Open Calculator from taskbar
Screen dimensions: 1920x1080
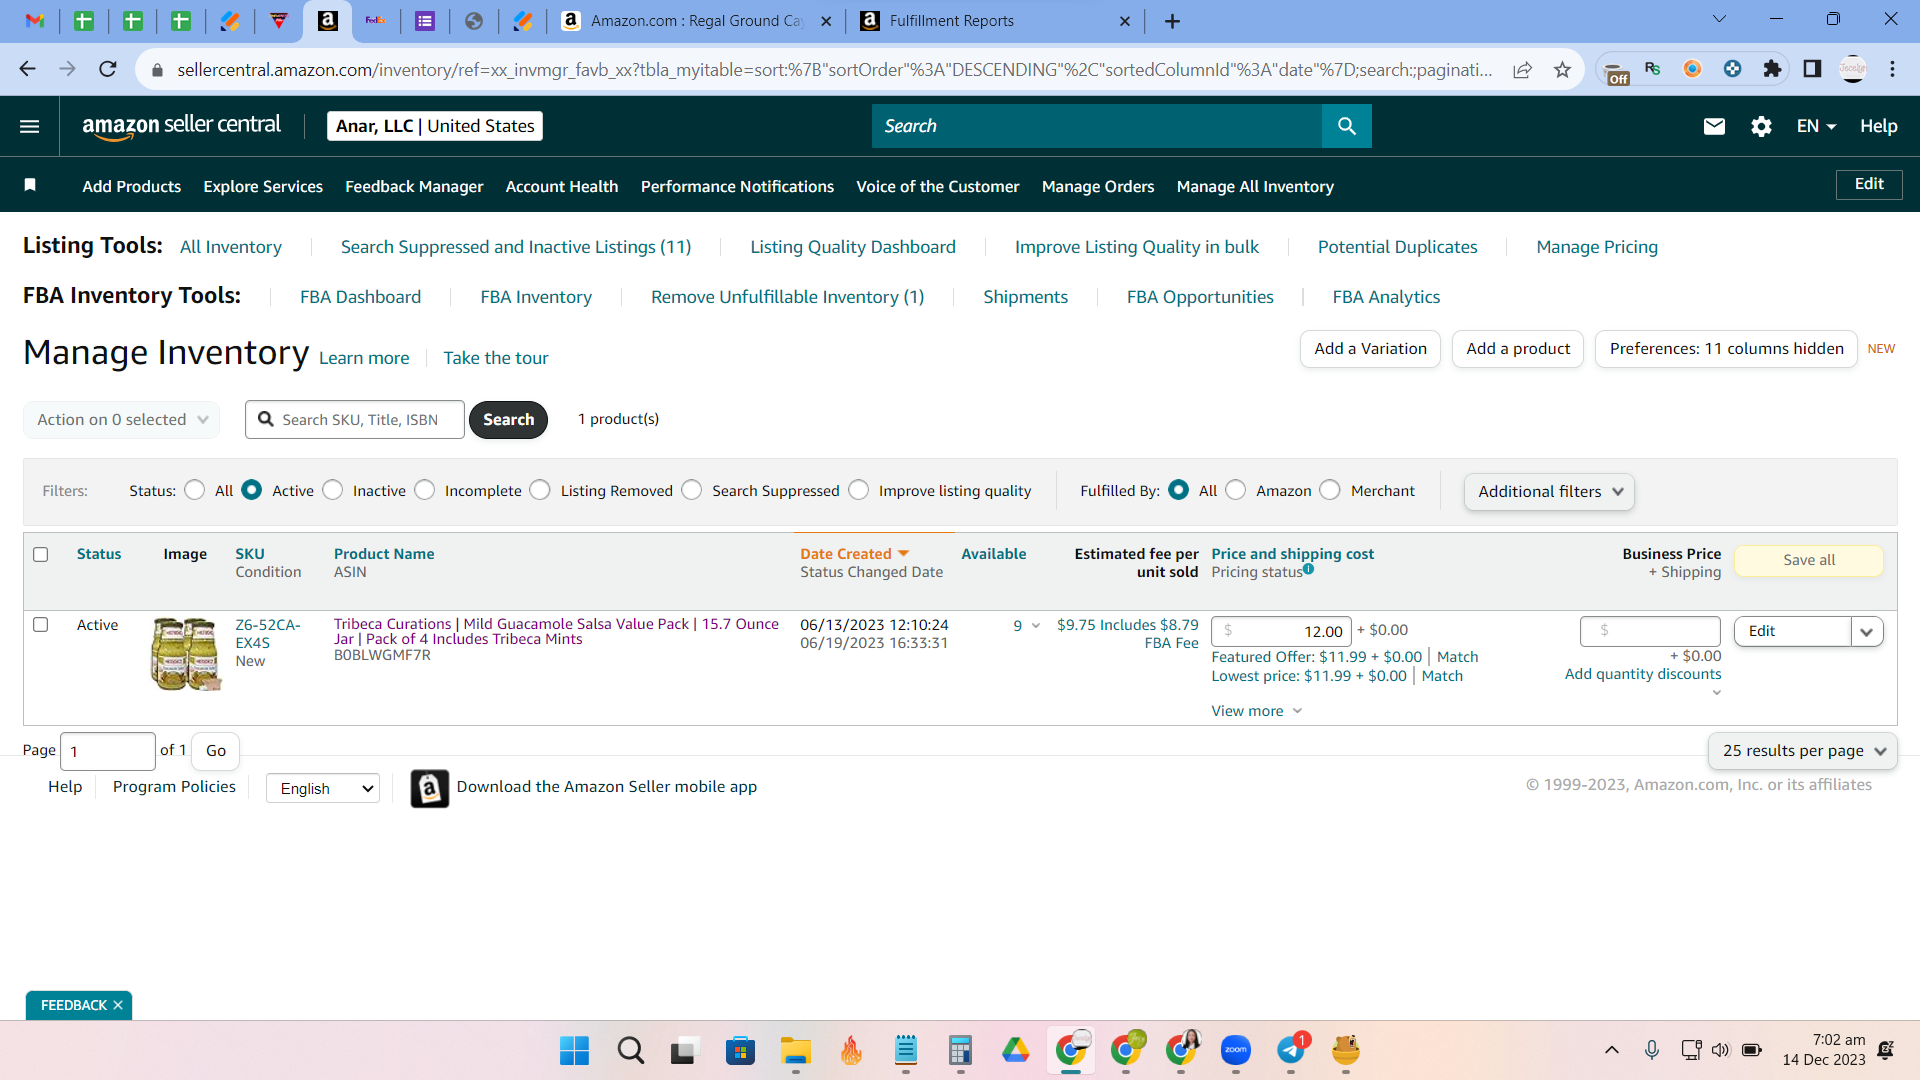click(960, 1050)
